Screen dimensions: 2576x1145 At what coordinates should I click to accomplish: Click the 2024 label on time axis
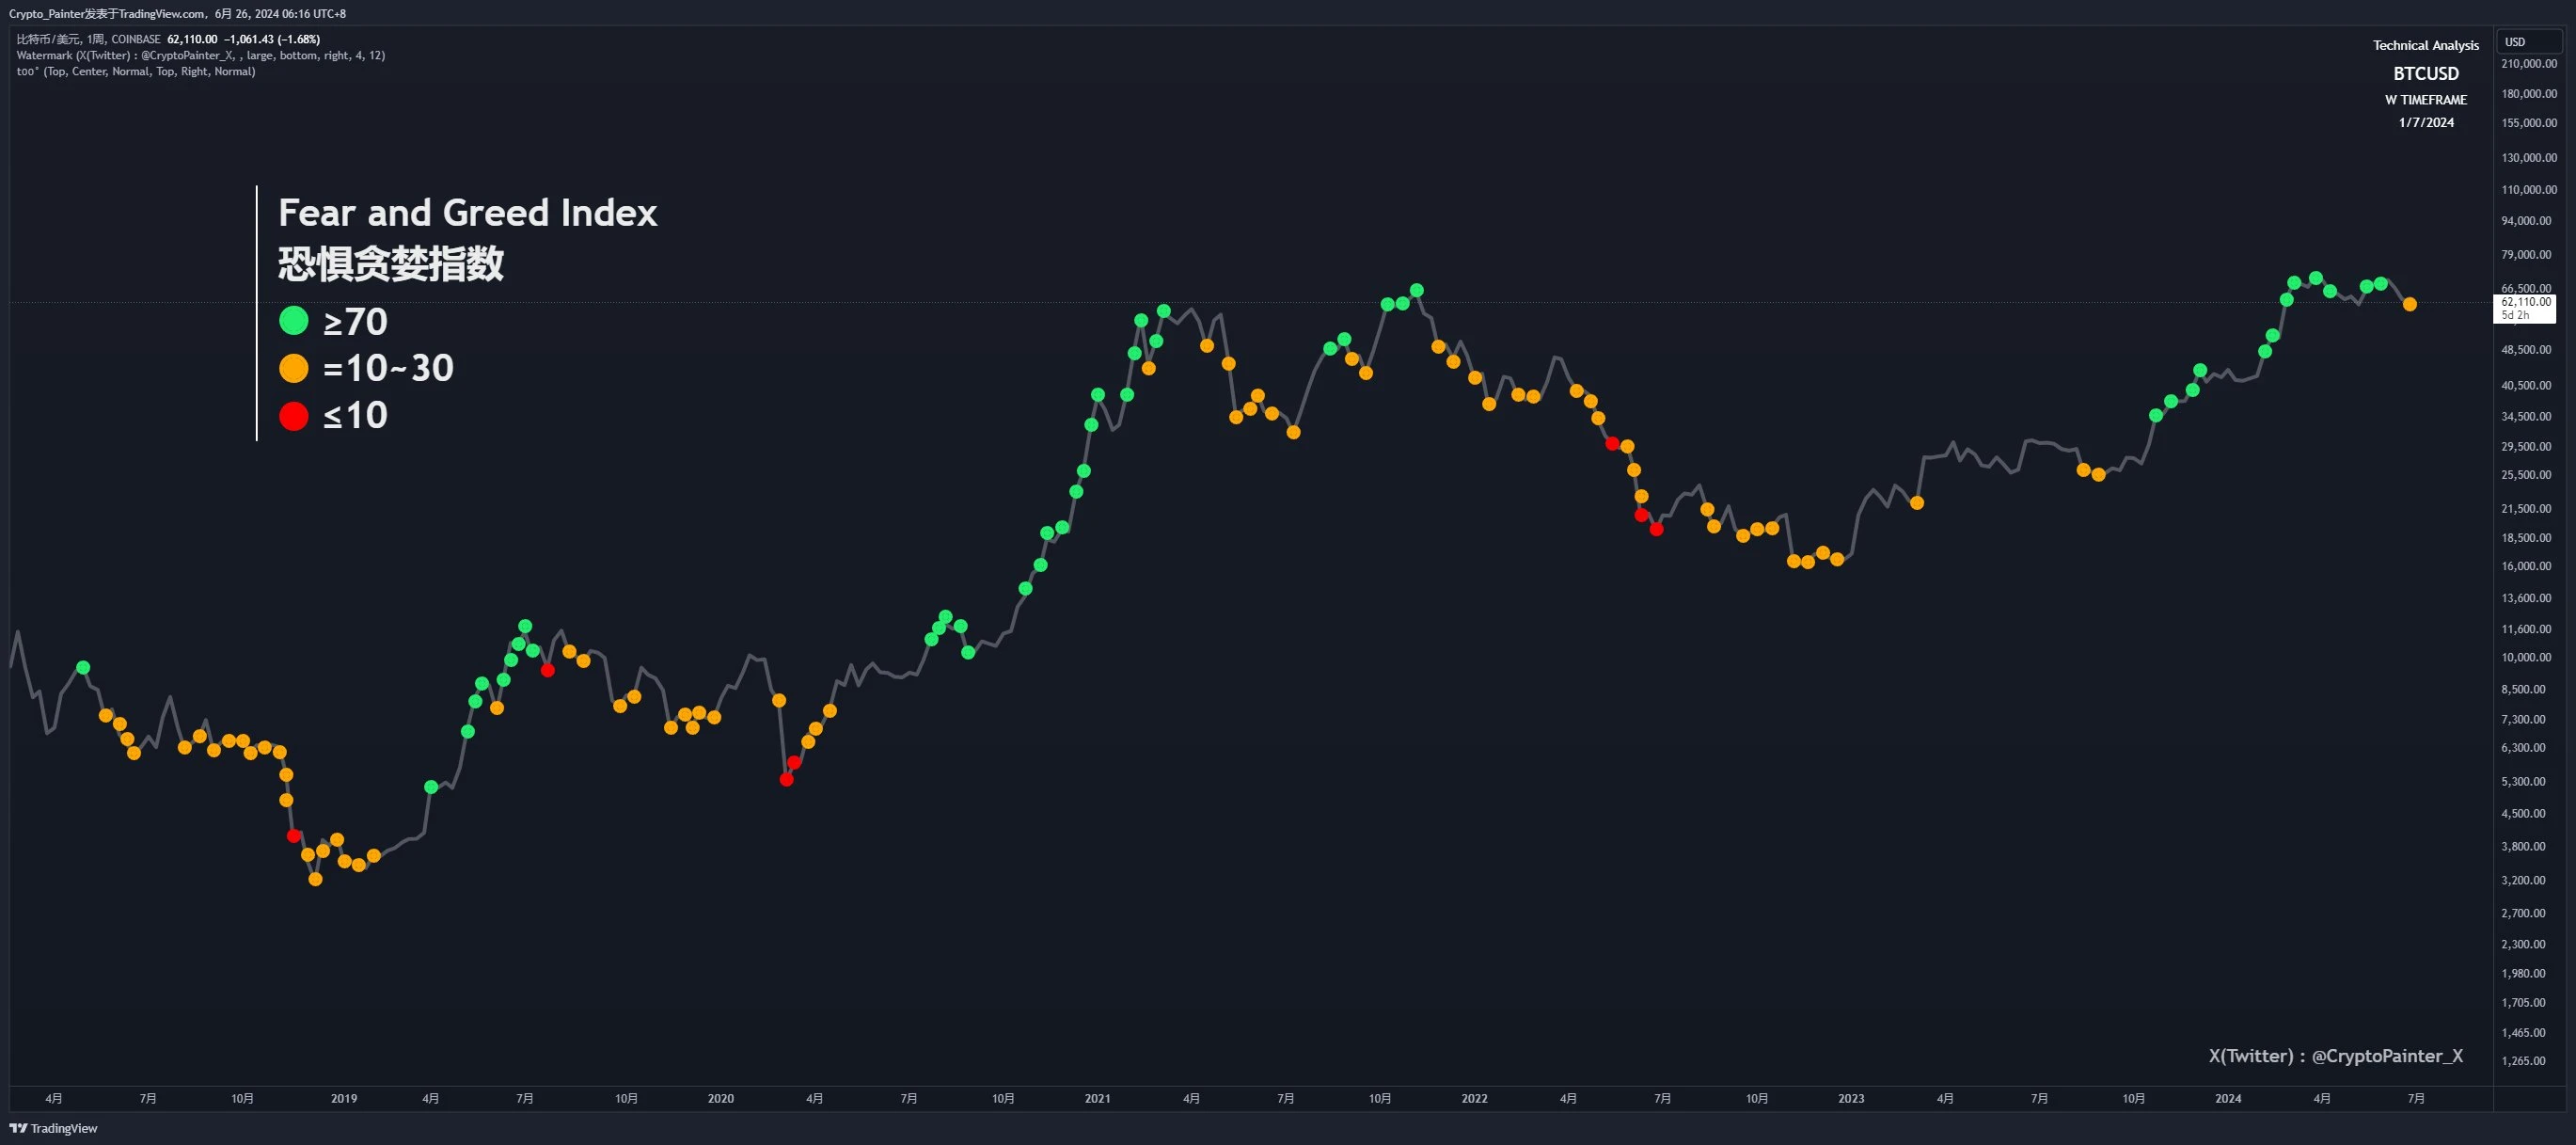coord(2227,1098)
